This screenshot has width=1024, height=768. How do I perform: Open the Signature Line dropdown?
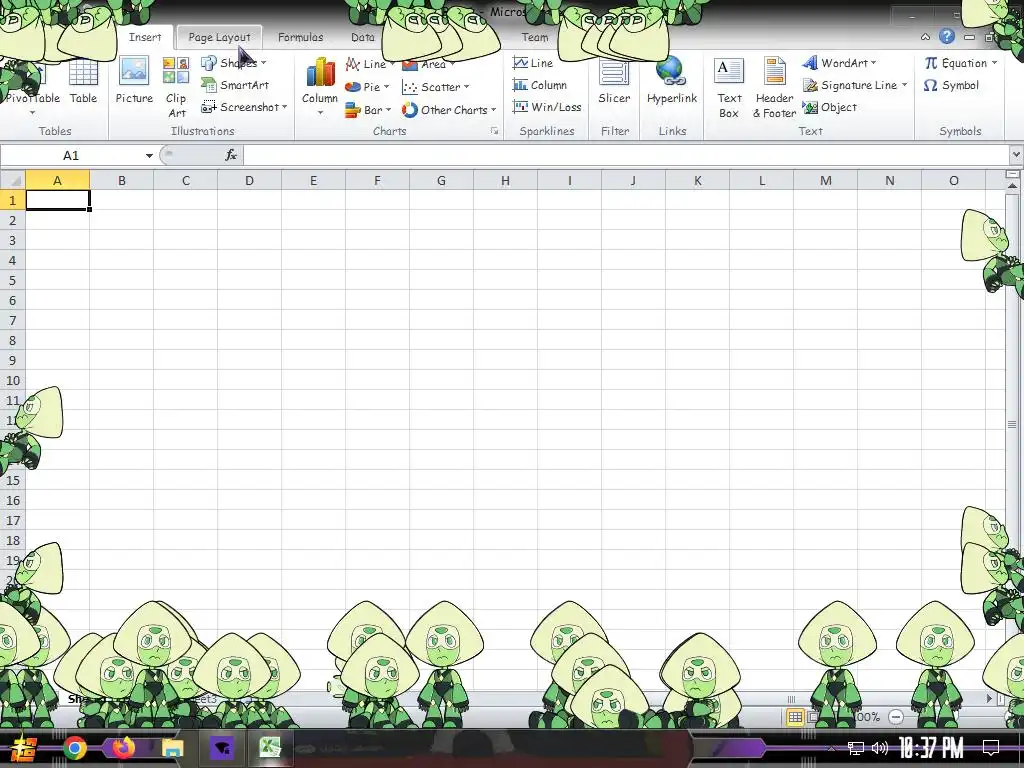pos(855,85)
